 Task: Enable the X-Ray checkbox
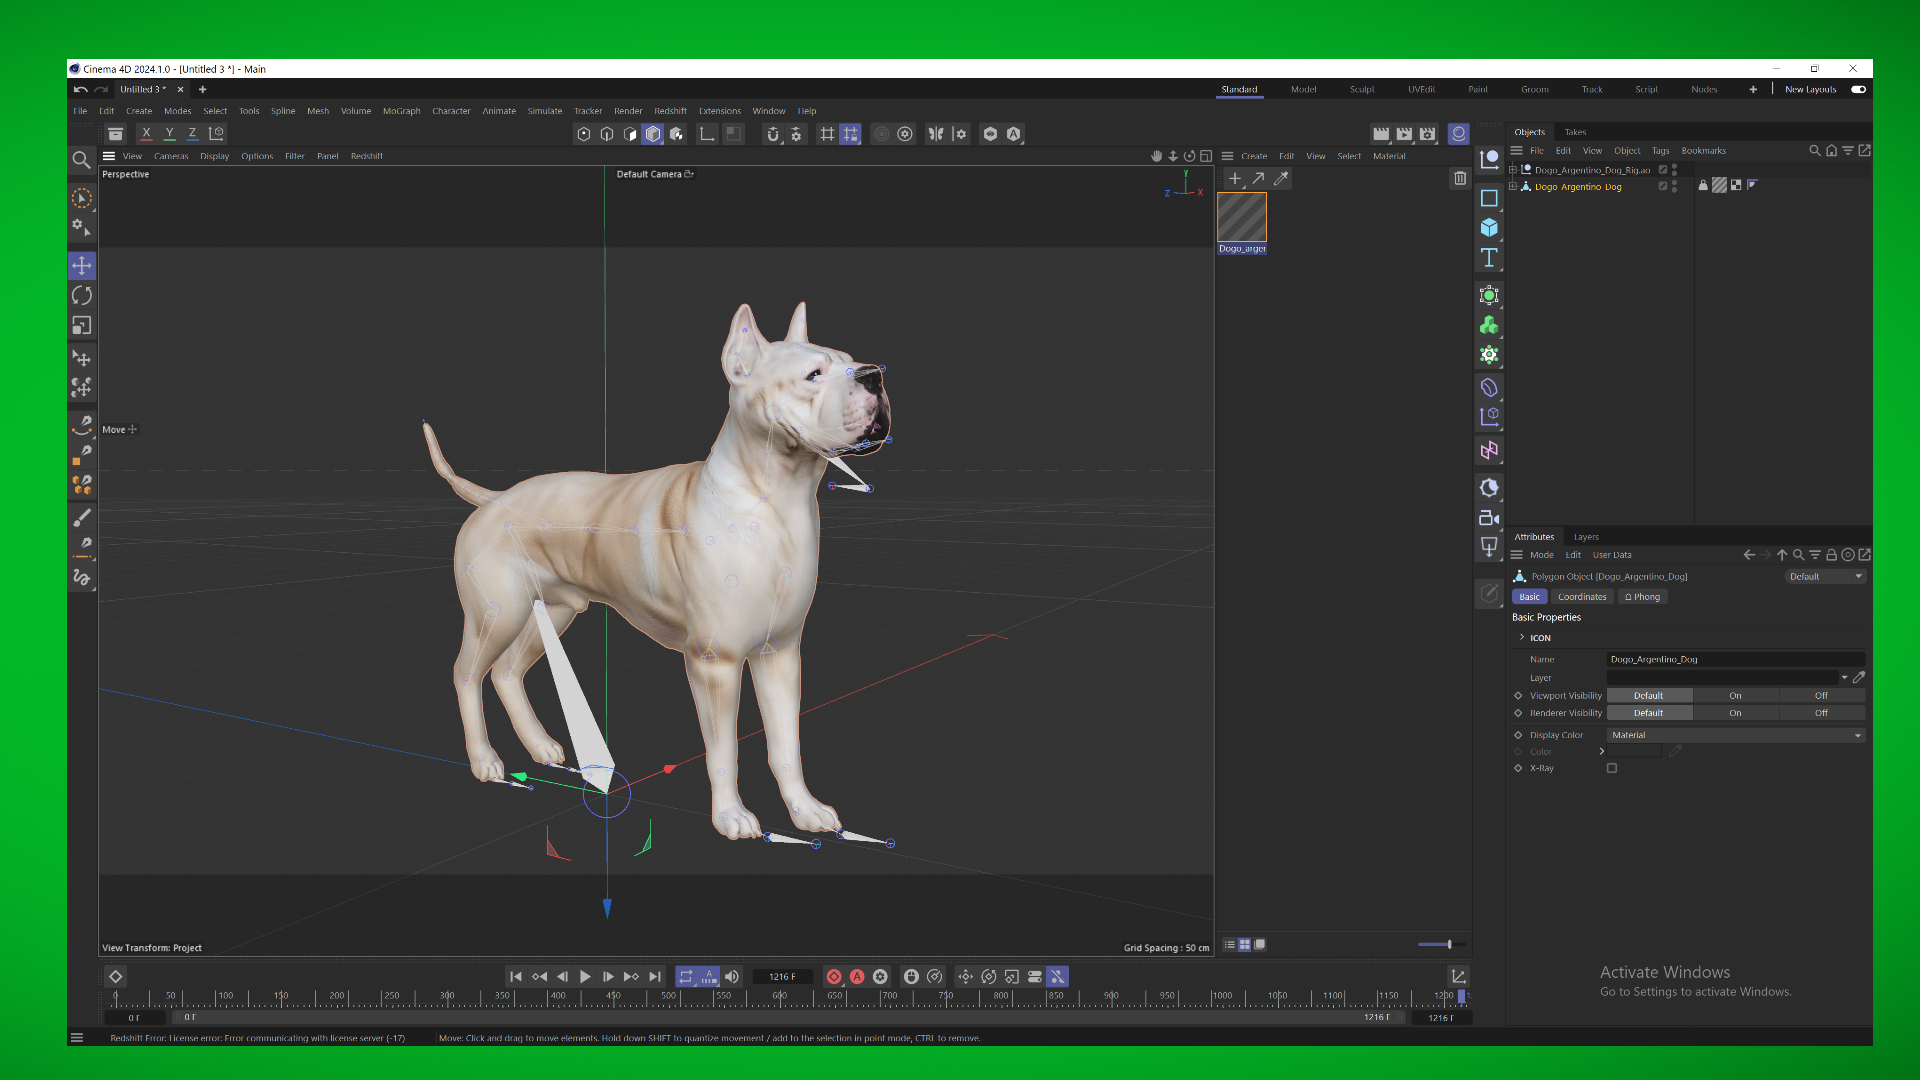tap(1612, 768)
